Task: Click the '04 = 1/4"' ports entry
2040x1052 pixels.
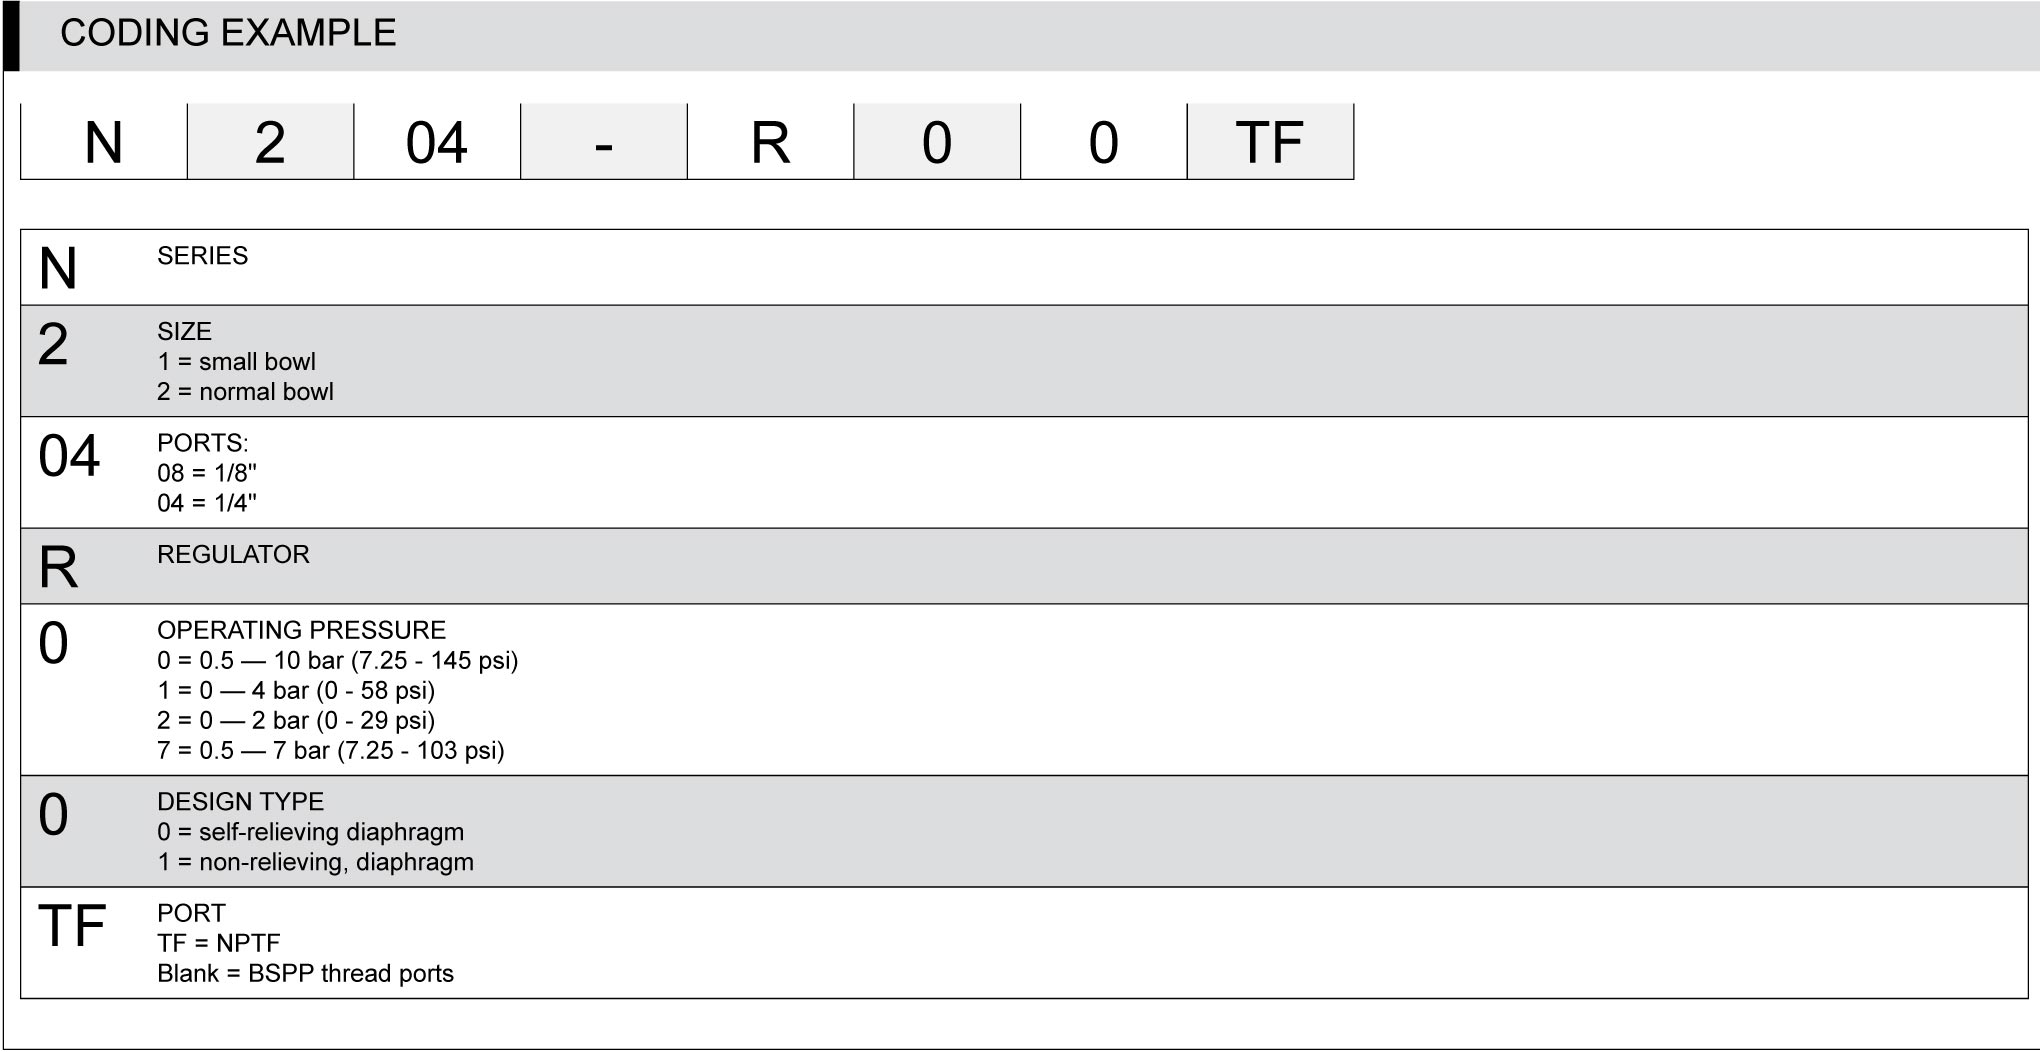Action: click(x=207, y=503)
